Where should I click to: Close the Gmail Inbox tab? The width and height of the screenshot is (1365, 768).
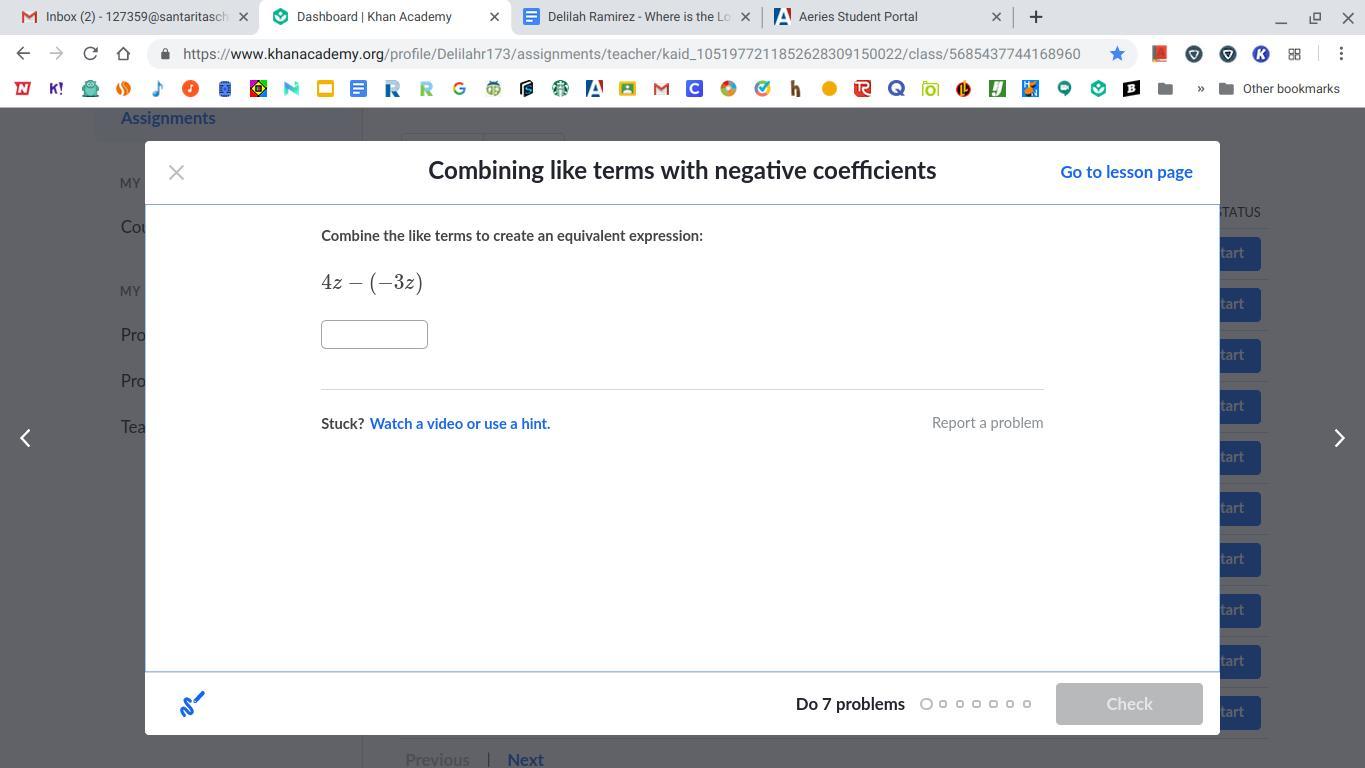pos(243,17)
